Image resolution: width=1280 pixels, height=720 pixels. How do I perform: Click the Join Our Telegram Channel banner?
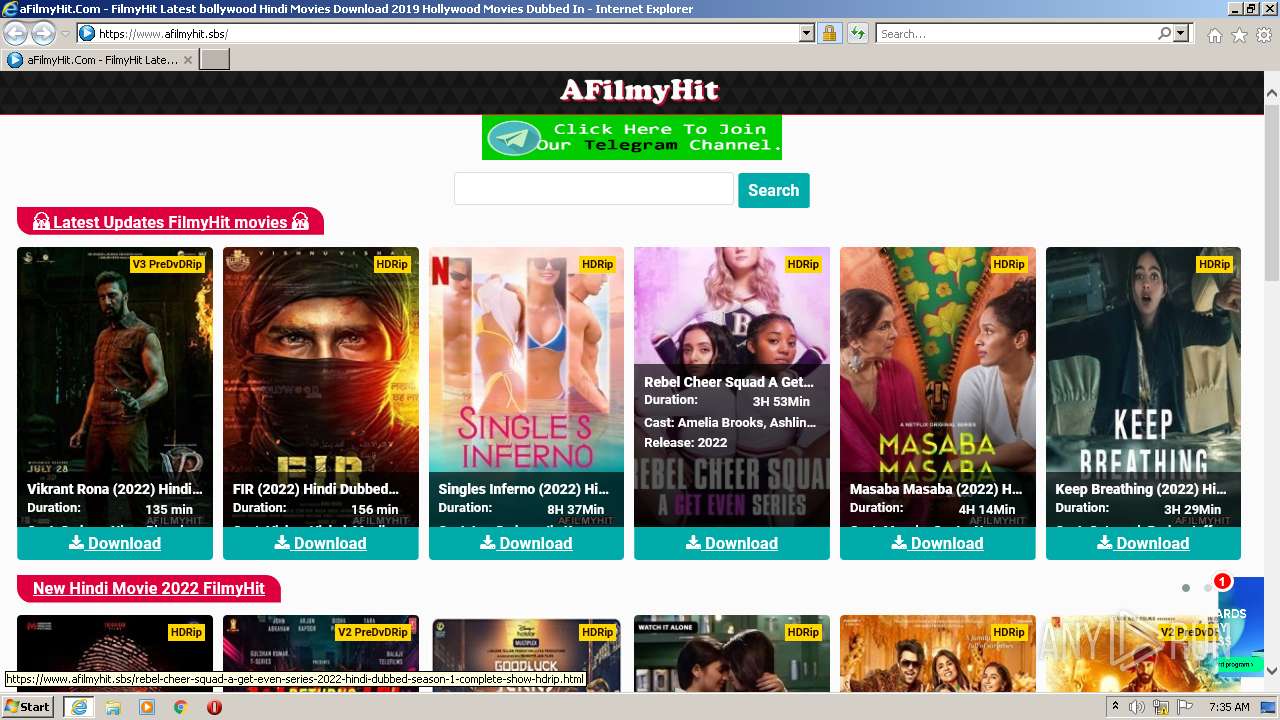(632, 137)
